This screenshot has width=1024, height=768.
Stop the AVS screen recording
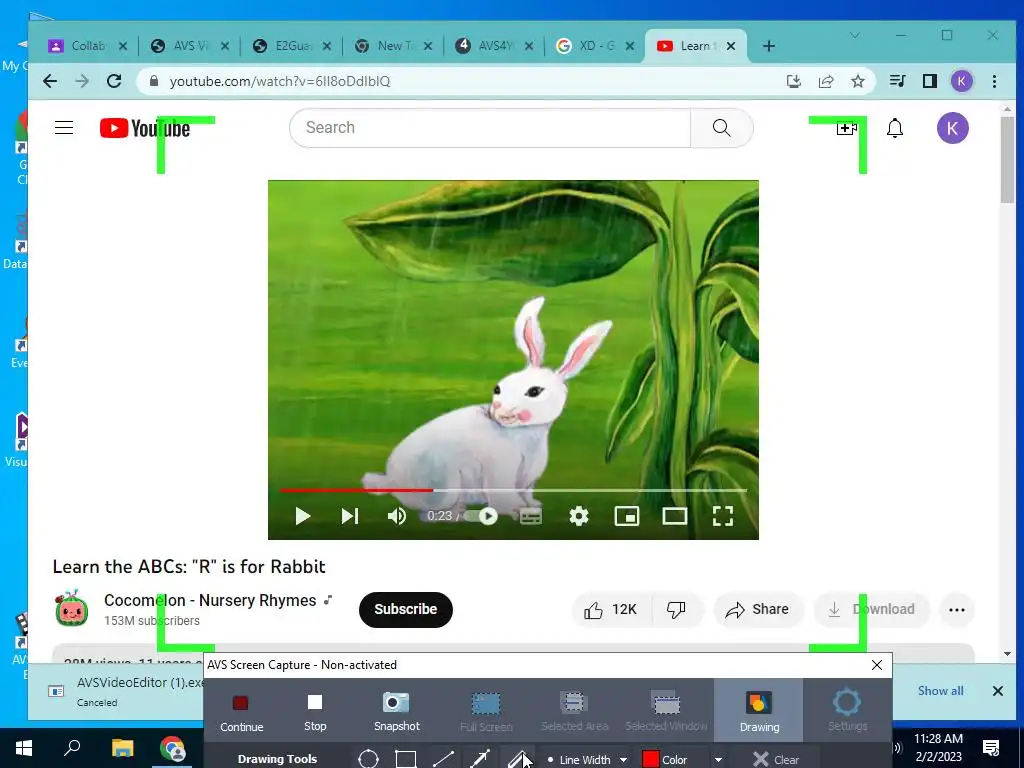click(315, 712)
